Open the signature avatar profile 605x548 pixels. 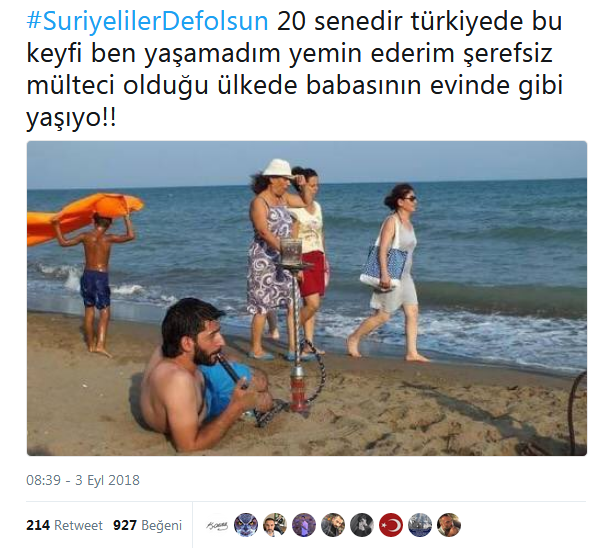pos(217,525)
